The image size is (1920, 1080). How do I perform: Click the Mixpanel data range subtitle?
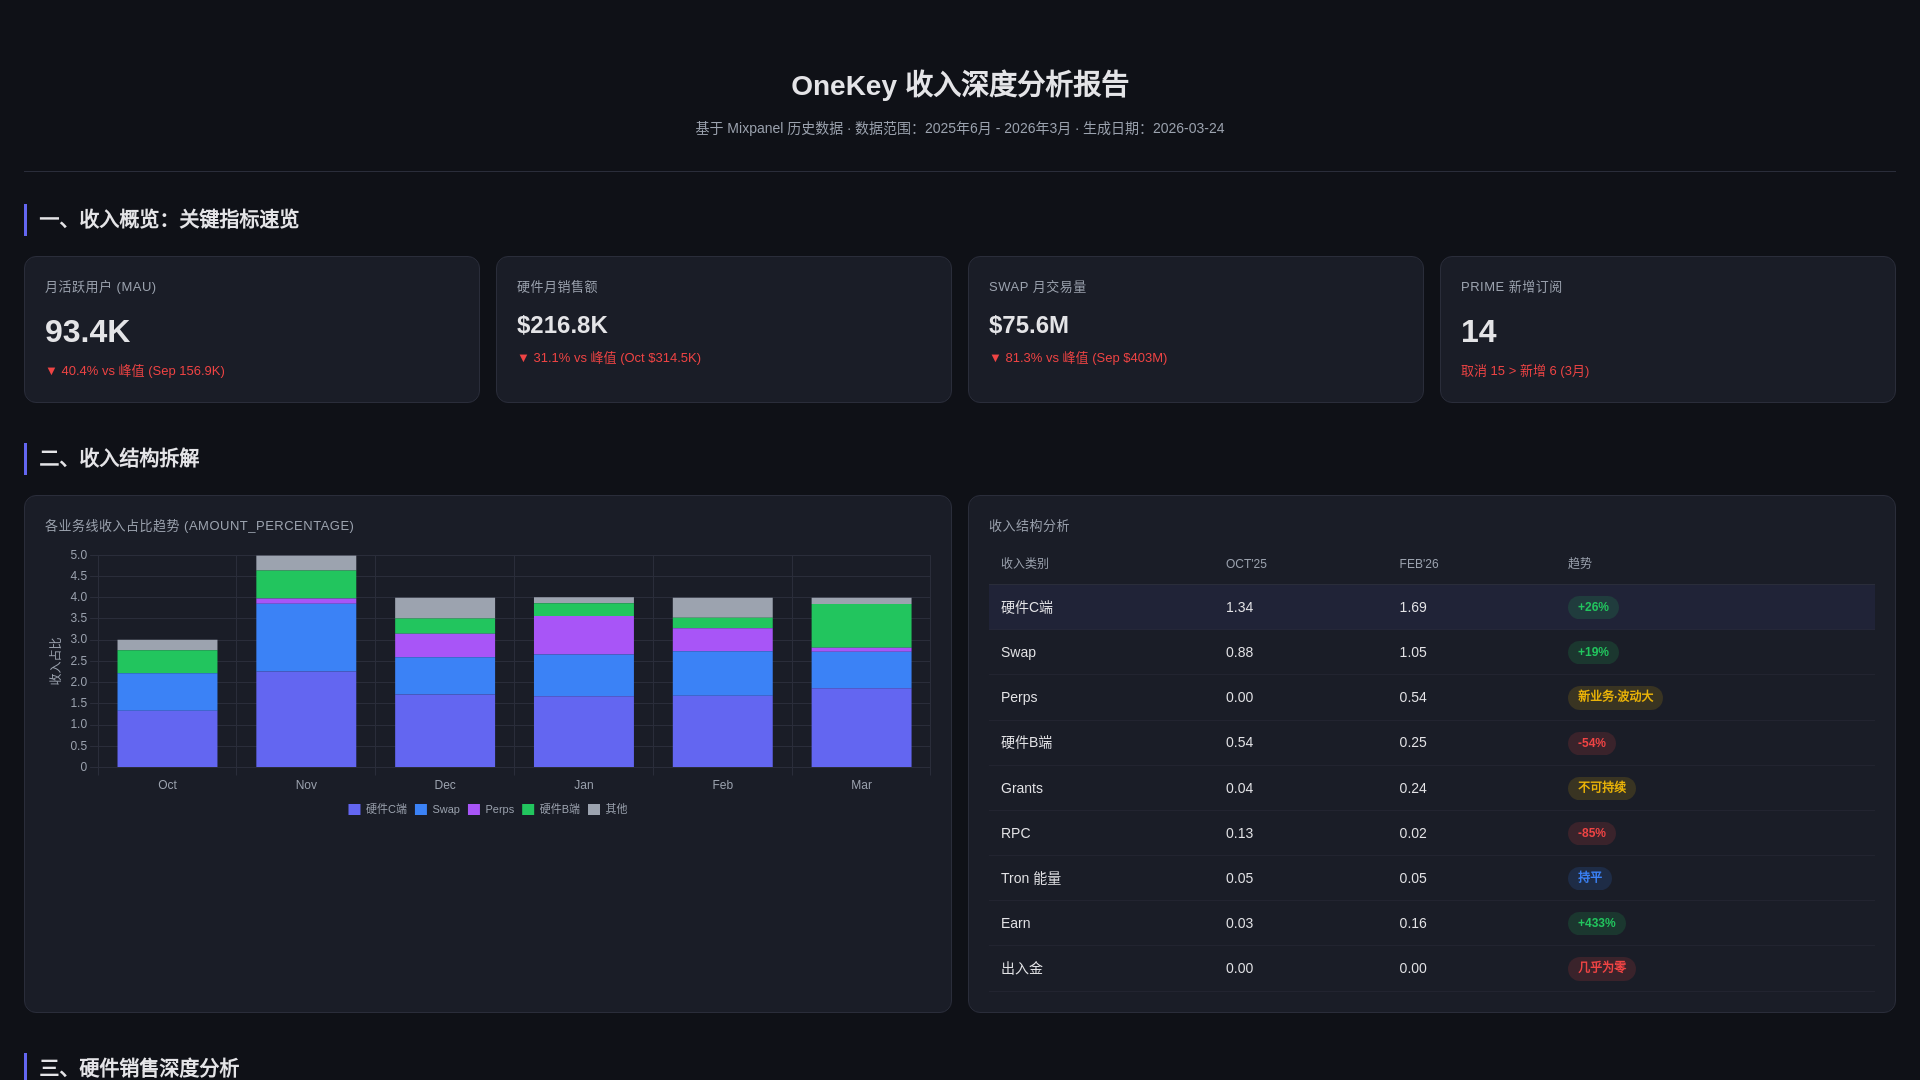[960, 129]
